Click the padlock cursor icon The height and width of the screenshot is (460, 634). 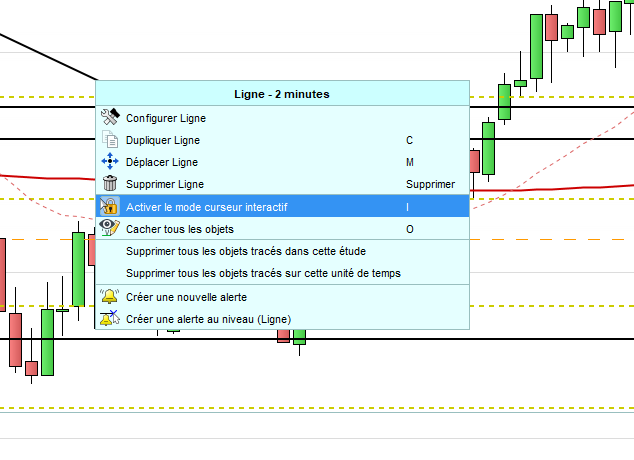[x=110, y=206]
